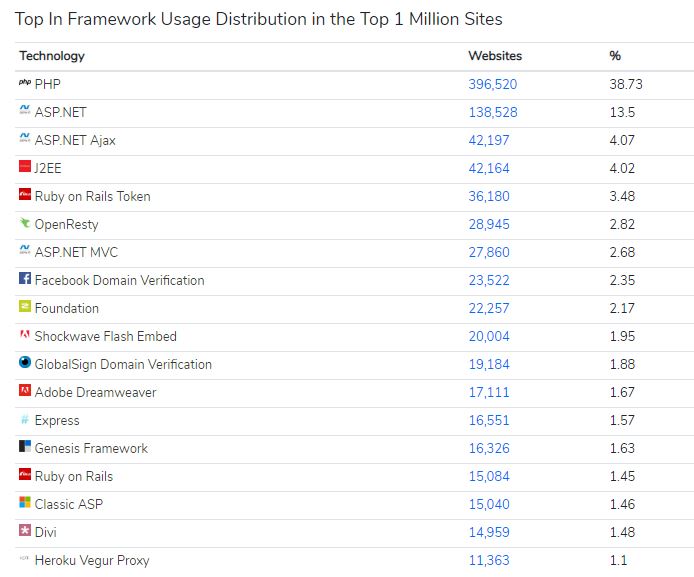Viewport: 694px width, 577px height.
Task: Click the Shockwave Flash Embed icon
Action: [x=25, y=336]
